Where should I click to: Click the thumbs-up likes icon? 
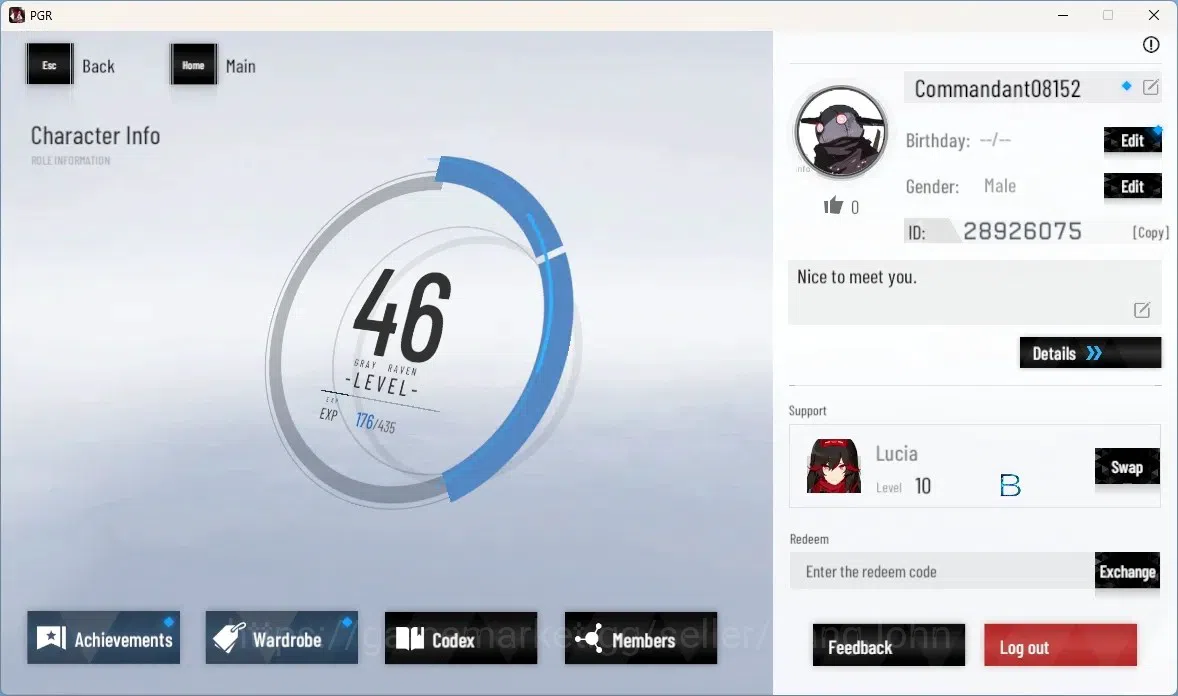[833, 205]
